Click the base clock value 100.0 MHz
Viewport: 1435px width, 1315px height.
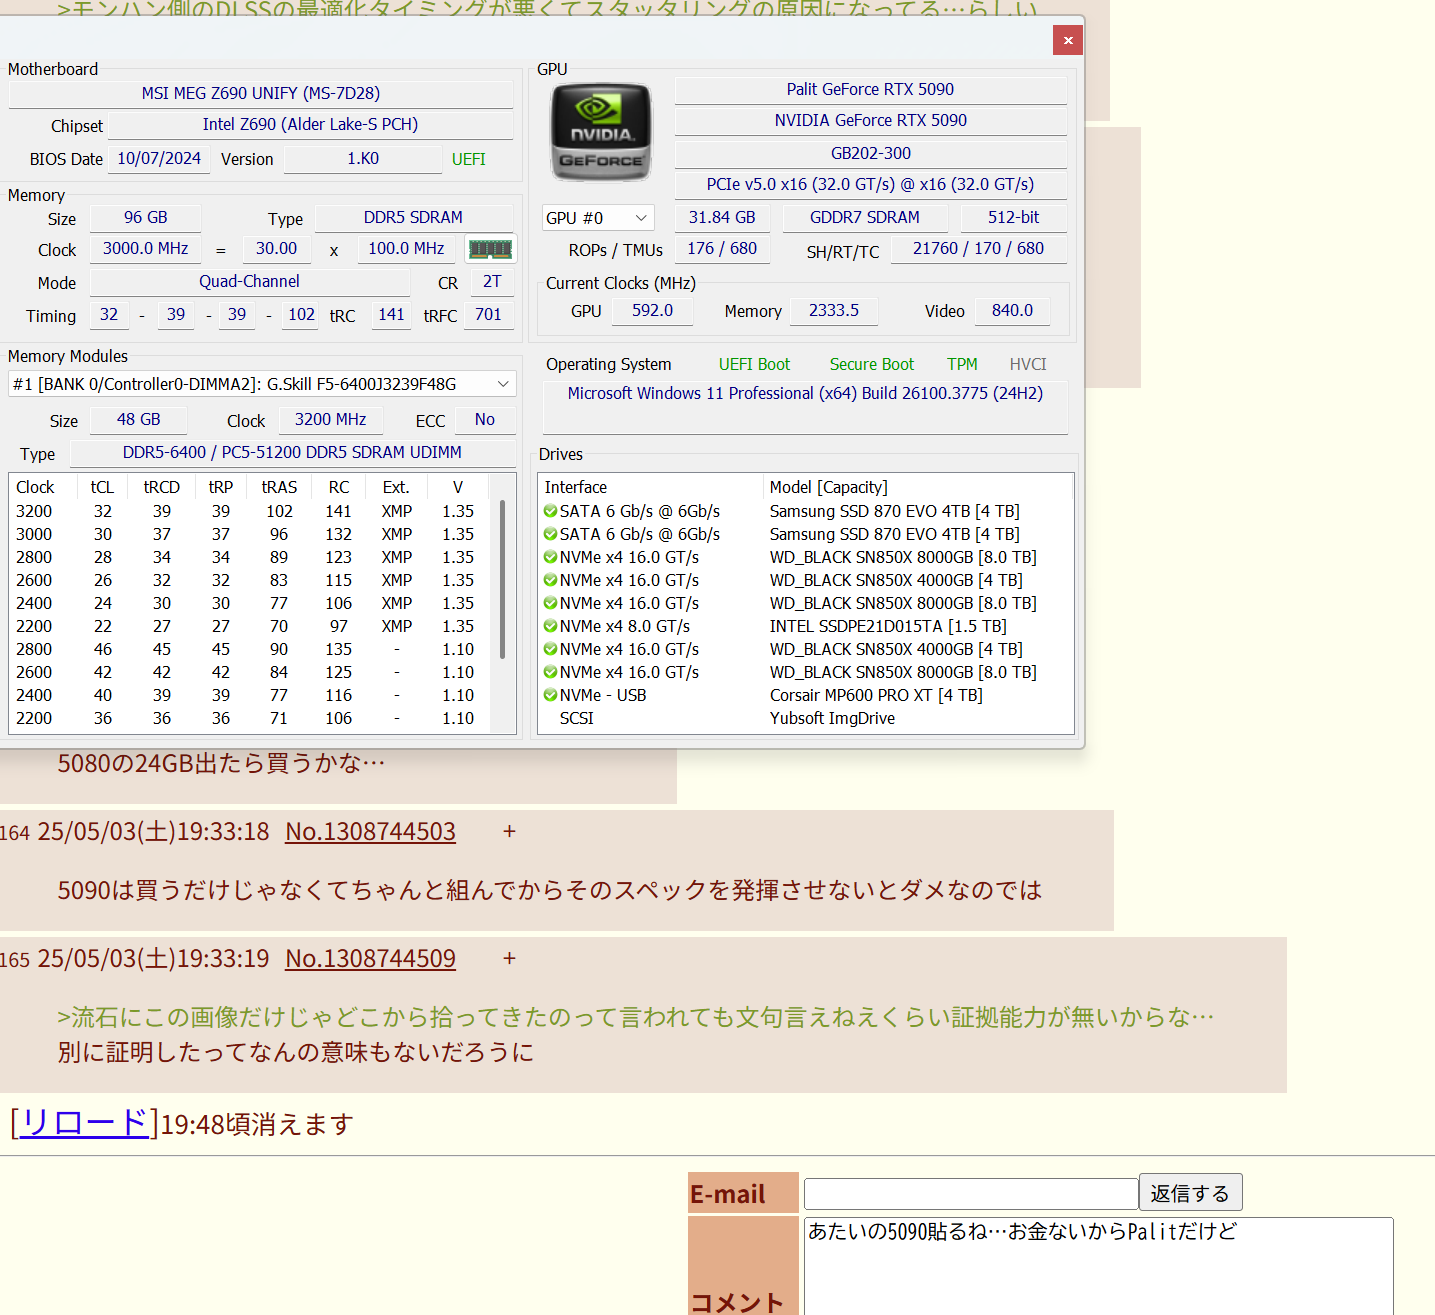tap(406, 248)
